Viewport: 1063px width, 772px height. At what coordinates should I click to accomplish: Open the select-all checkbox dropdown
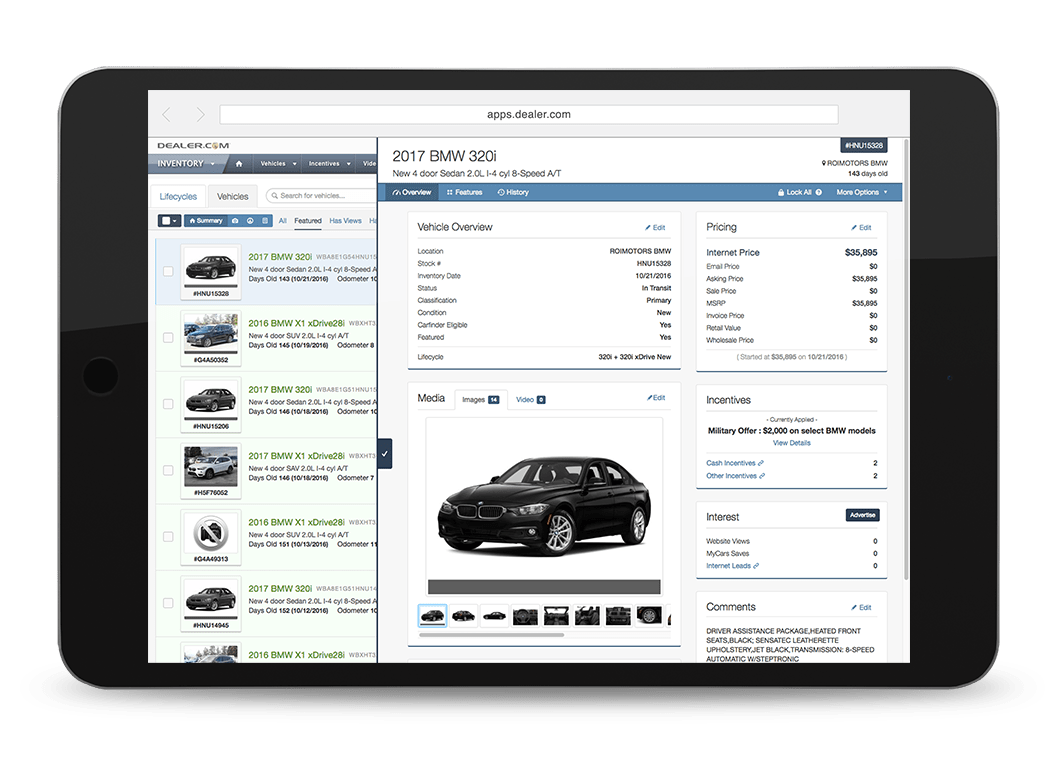pos(169,221)
